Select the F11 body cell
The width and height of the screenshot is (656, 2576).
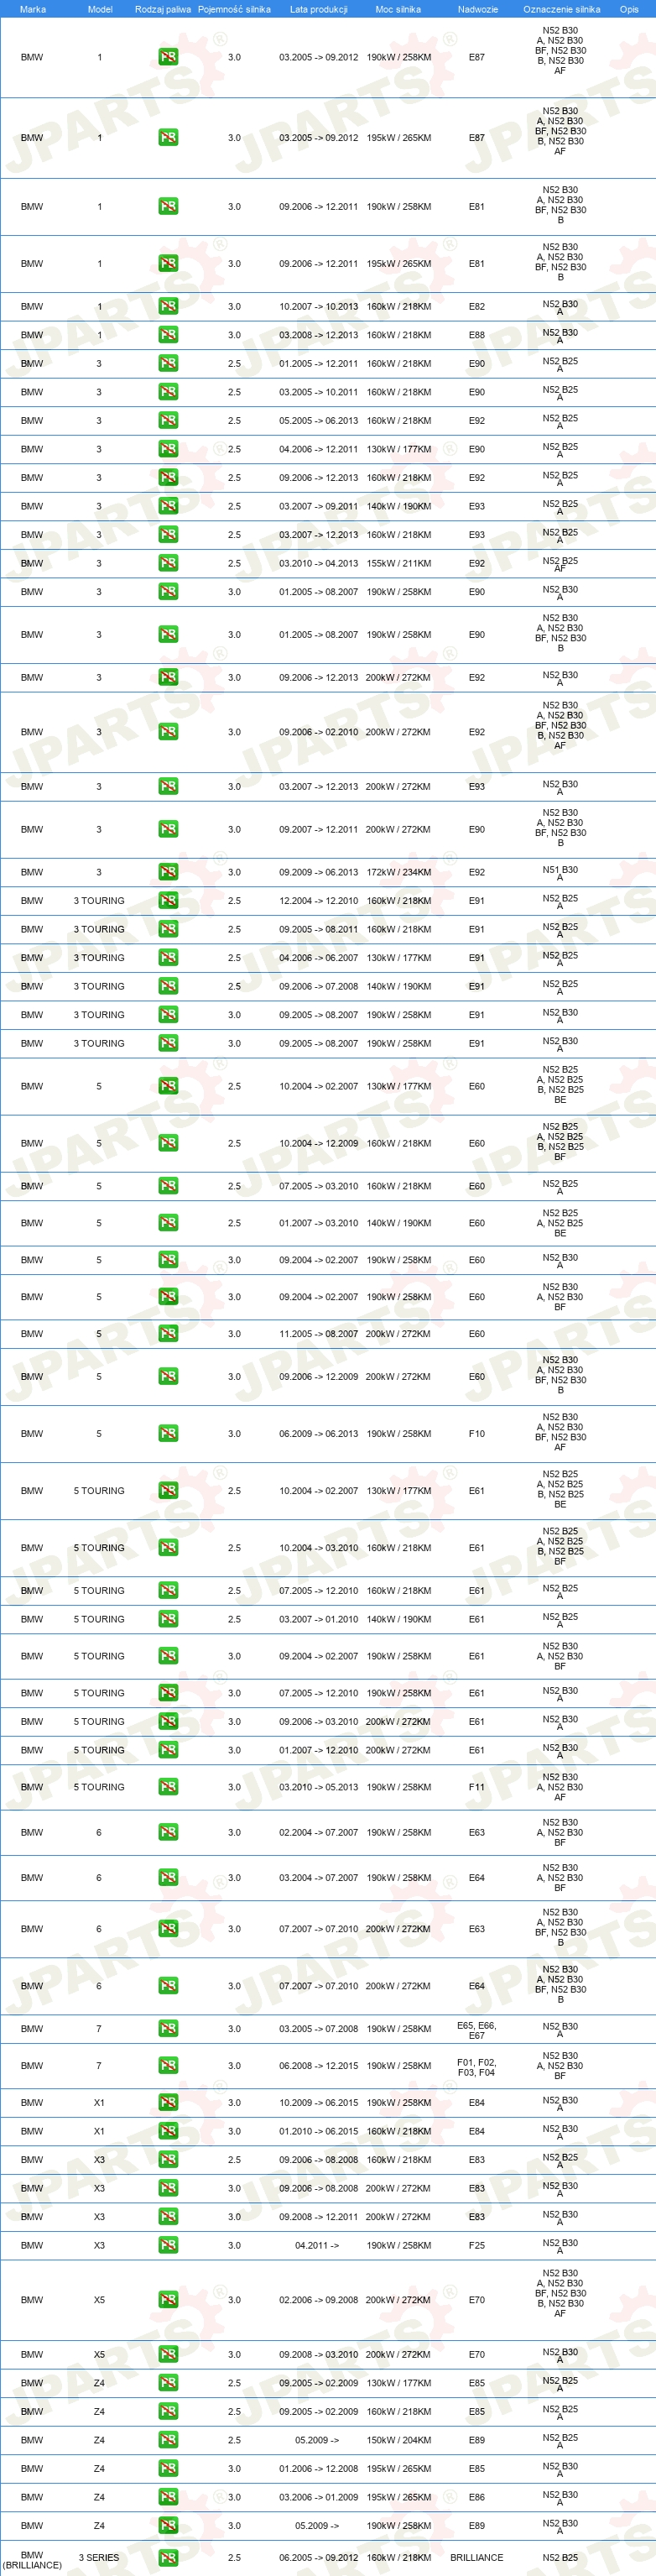point(477,1787)
